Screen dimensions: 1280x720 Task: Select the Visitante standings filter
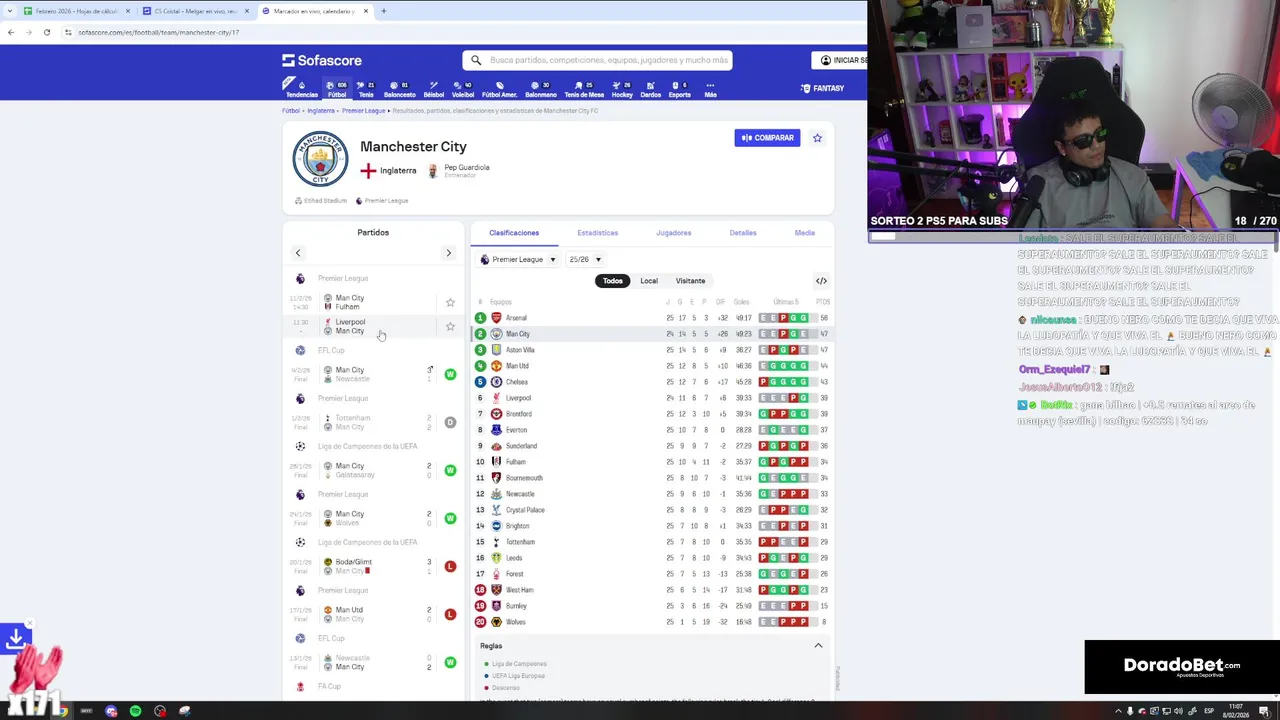point(690,281)
